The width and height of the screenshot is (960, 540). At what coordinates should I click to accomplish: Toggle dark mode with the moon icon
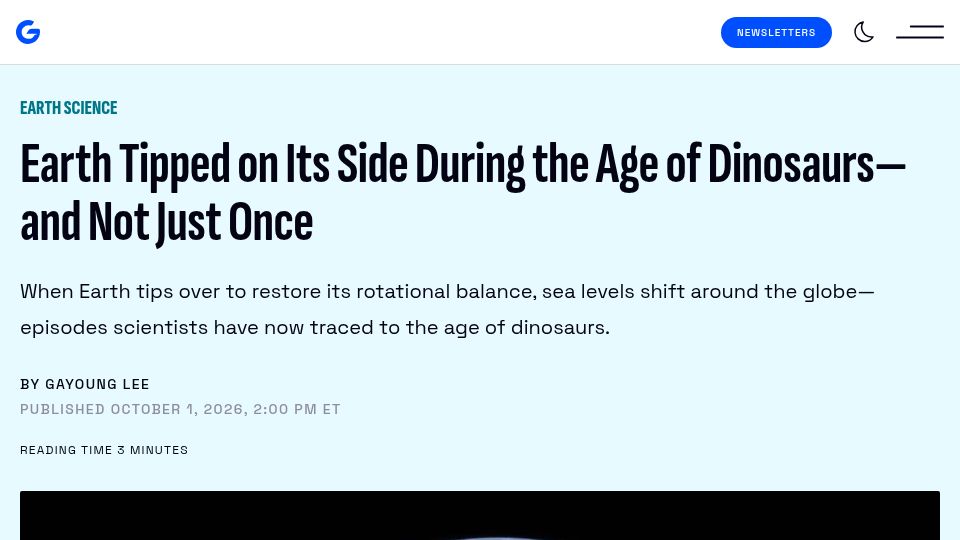[864, 32]
